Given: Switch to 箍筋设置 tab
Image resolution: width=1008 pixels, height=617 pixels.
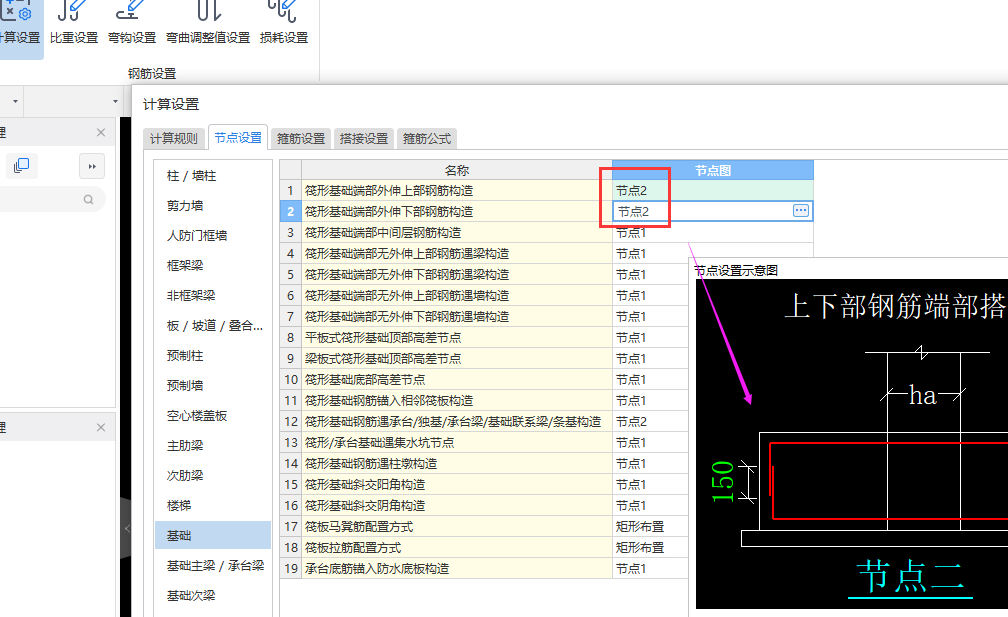Looking at the screenshot, I should click(x=301, y=139).
